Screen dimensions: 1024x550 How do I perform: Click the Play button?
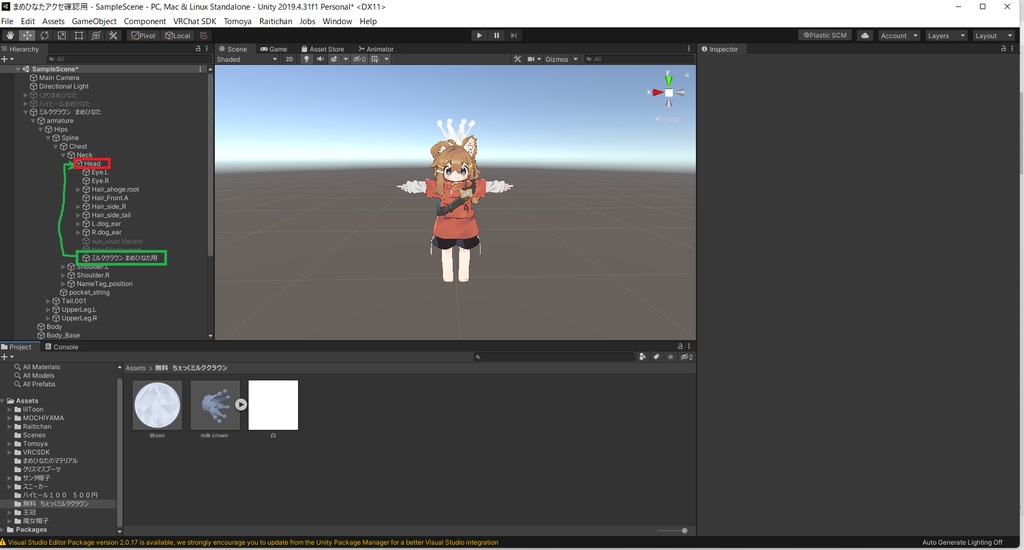[x=479, y=35]
